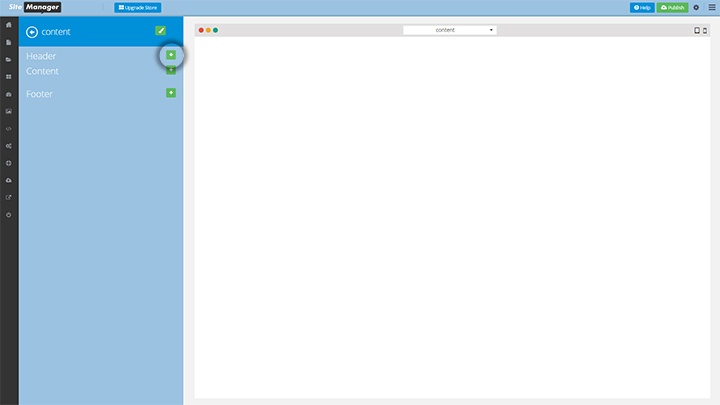Click the green pencil edit icon

pyautogui.click(x=160, y=30)
